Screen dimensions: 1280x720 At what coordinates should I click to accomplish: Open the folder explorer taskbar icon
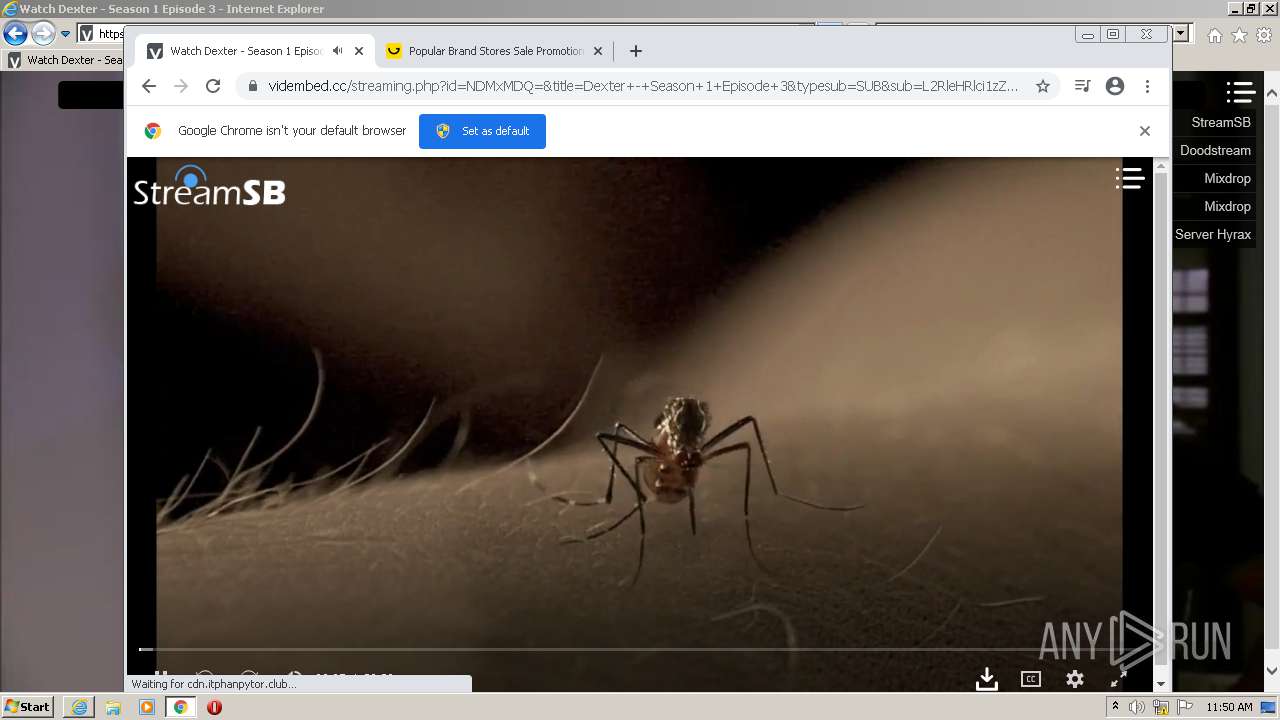pos(113,707)
